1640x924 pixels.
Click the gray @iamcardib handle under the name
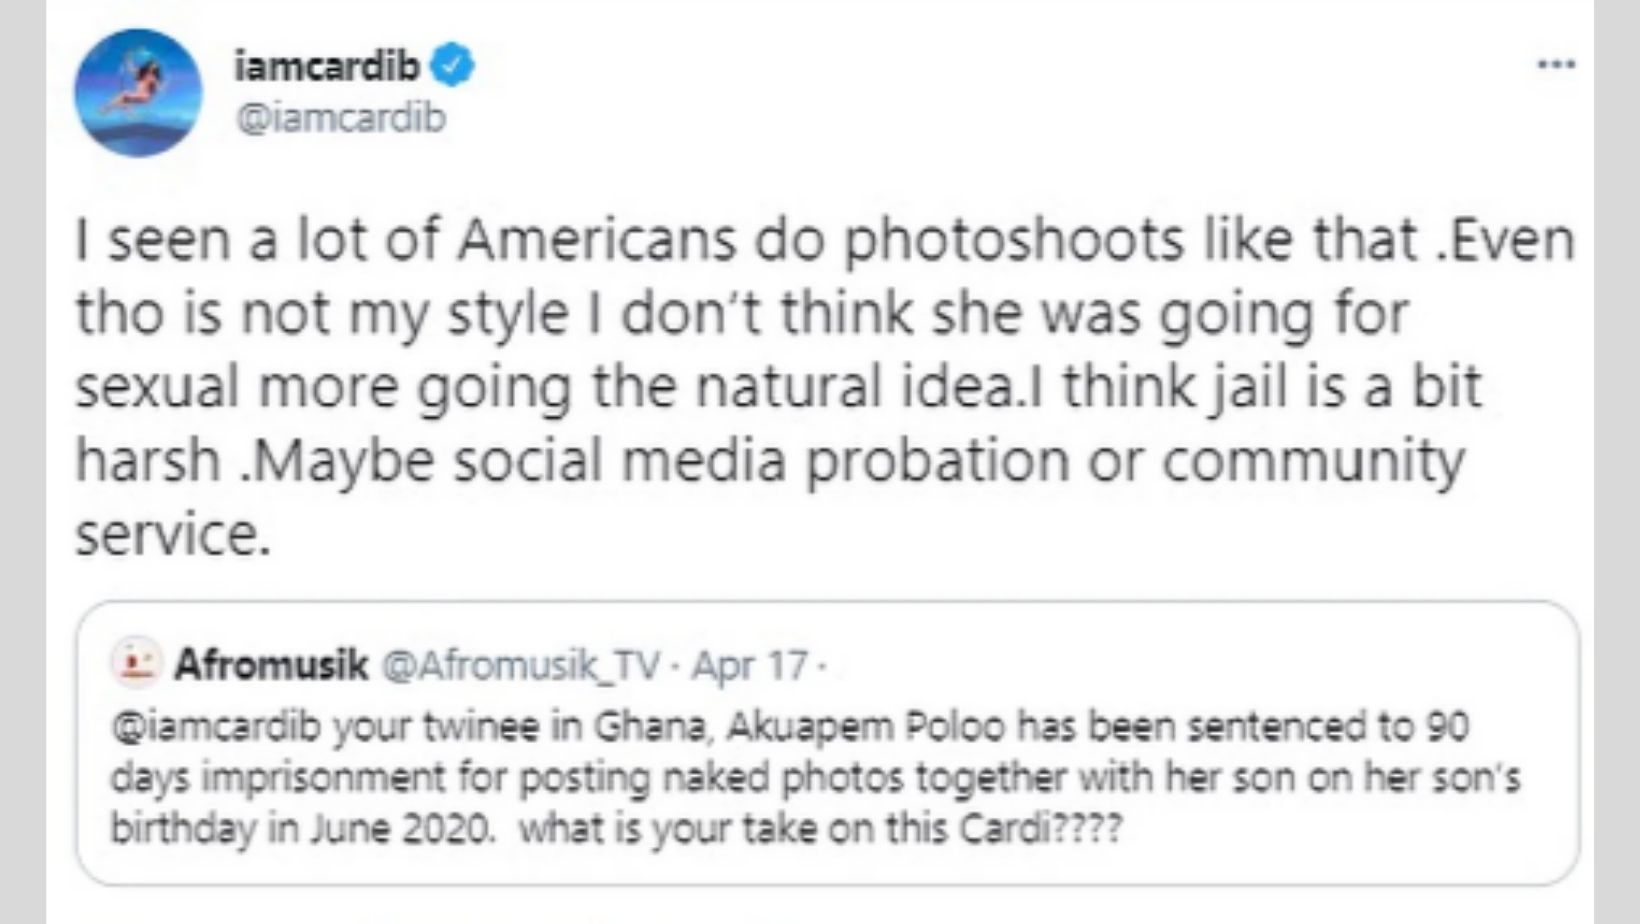340,118
